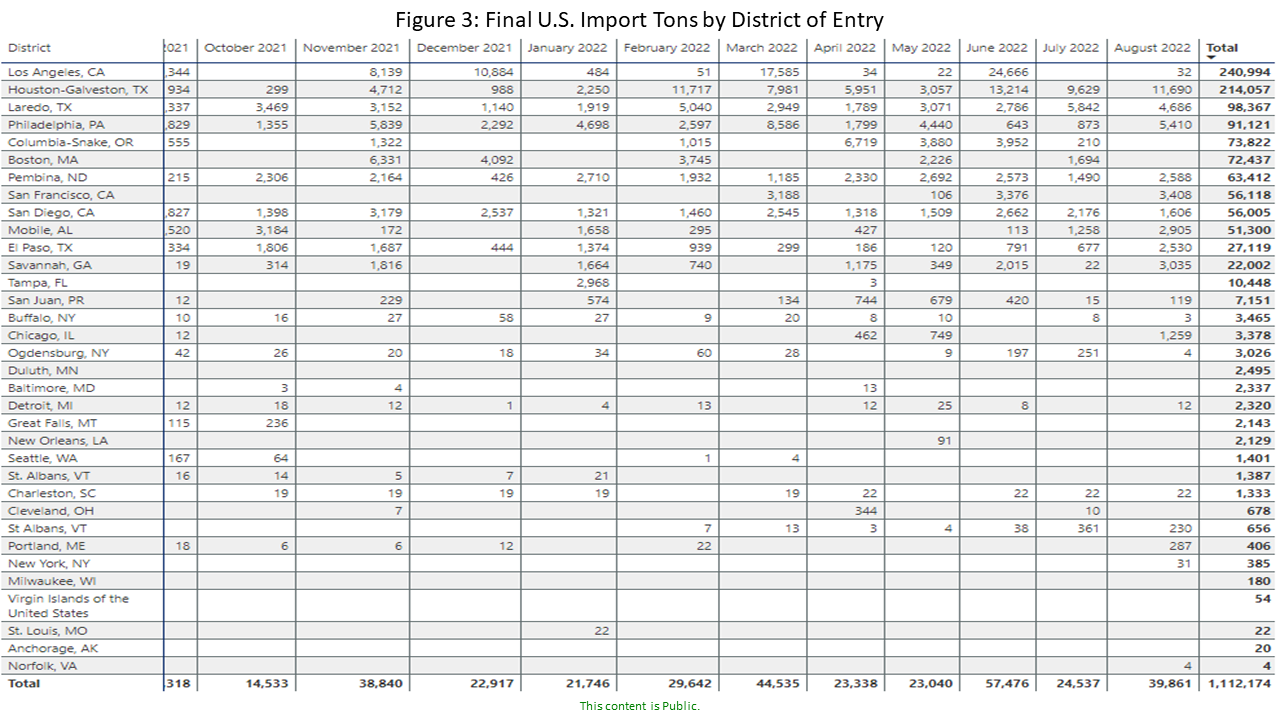Click the Detroit, MI district row
The width and height of the screenshot is (1280, 720).
click(x=39, y=405)
